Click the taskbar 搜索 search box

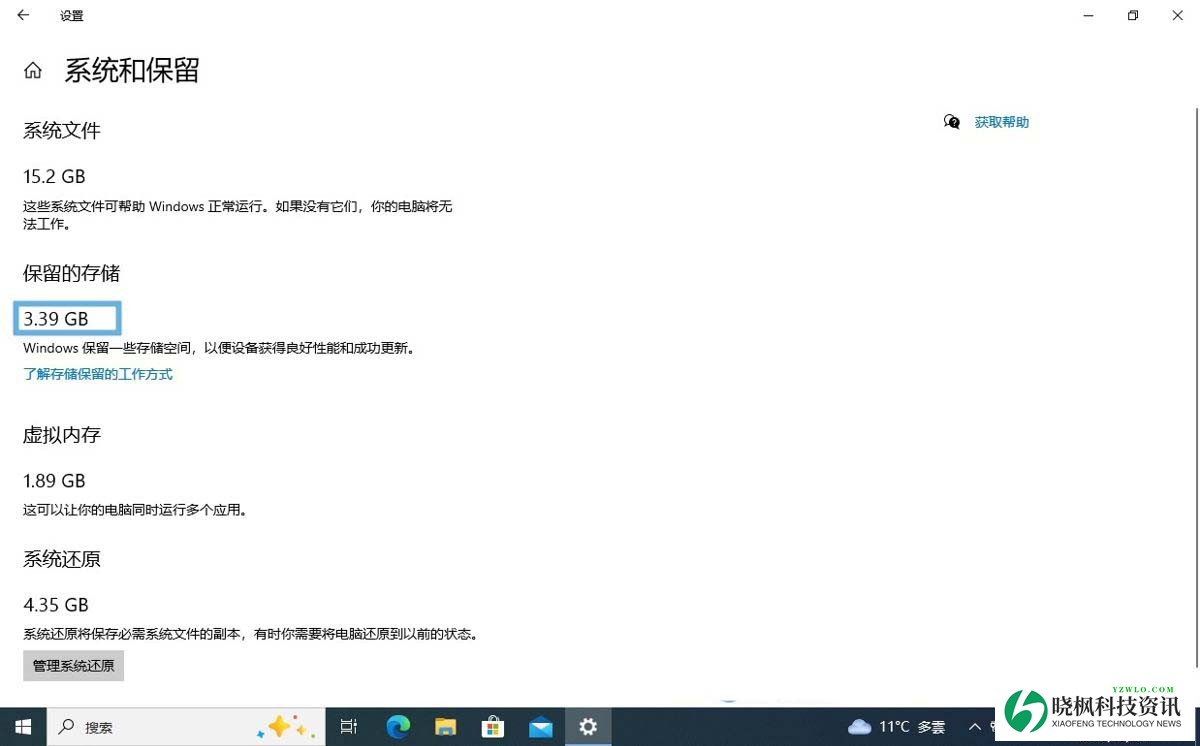click(x=150, y=727)
